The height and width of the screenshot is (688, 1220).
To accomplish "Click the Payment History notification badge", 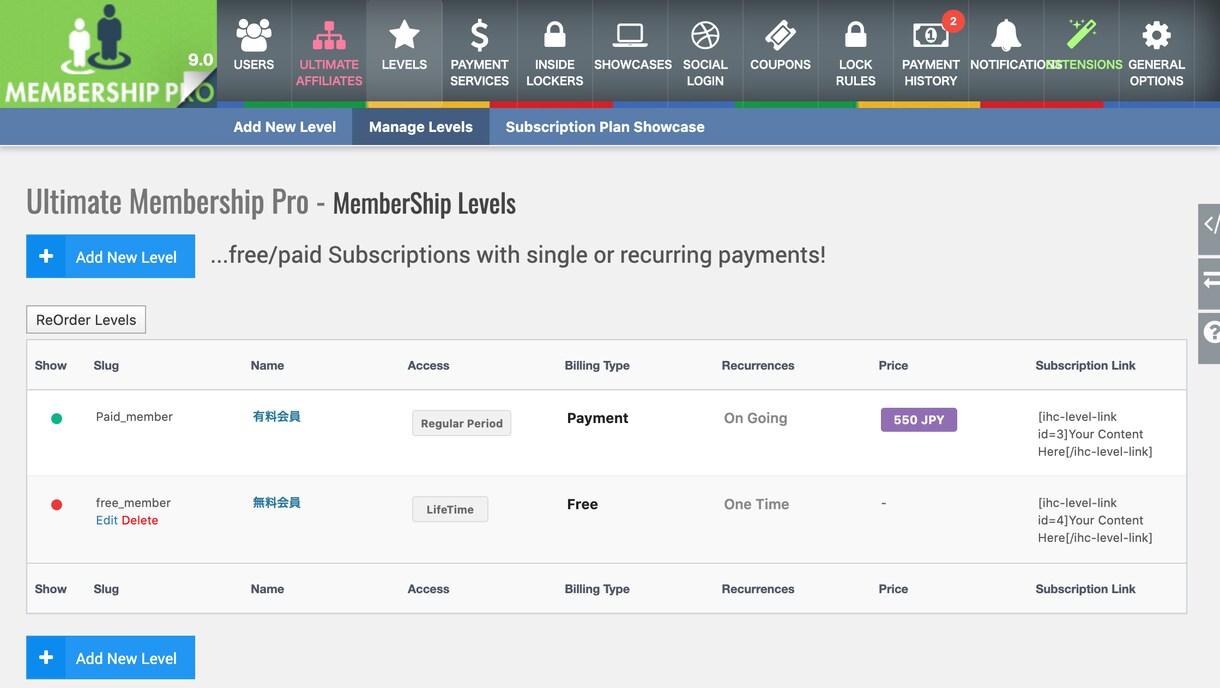I will pyautogui.click(x=953, y=21).
